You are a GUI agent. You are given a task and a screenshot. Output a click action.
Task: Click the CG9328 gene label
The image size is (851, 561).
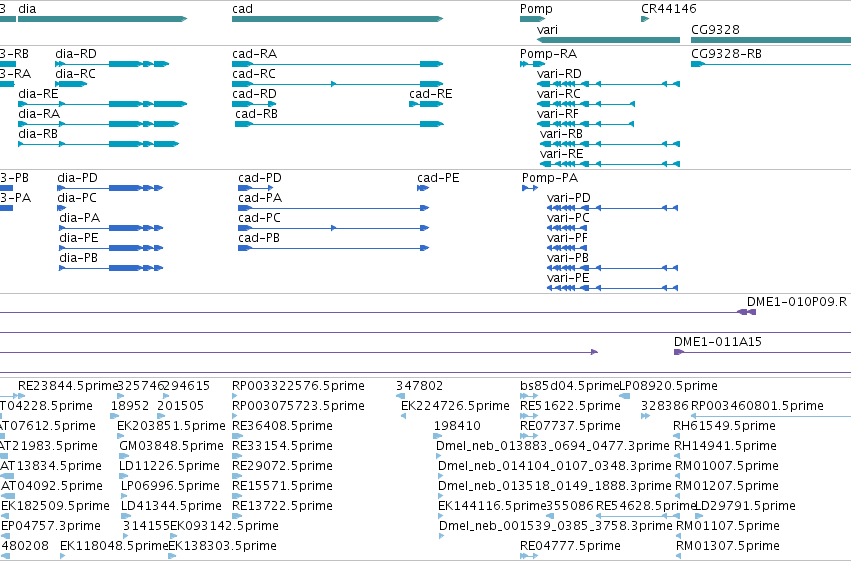coord(715,30)
